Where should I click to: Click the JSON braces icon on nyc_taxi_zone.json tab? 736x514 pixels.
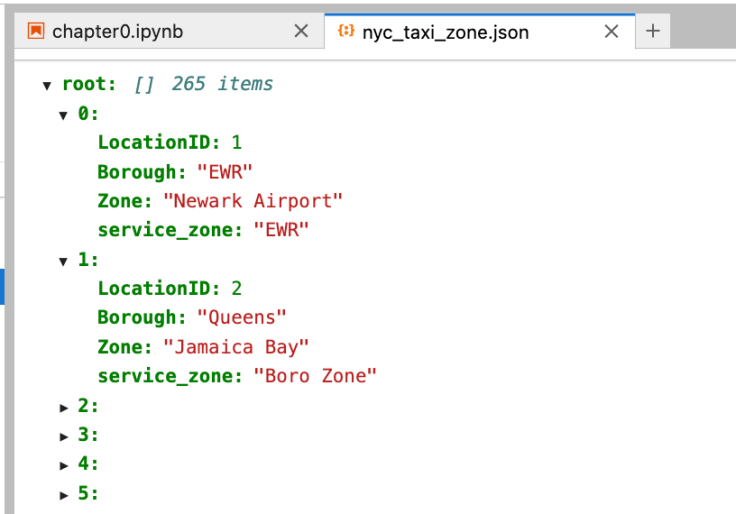[346, 31]
